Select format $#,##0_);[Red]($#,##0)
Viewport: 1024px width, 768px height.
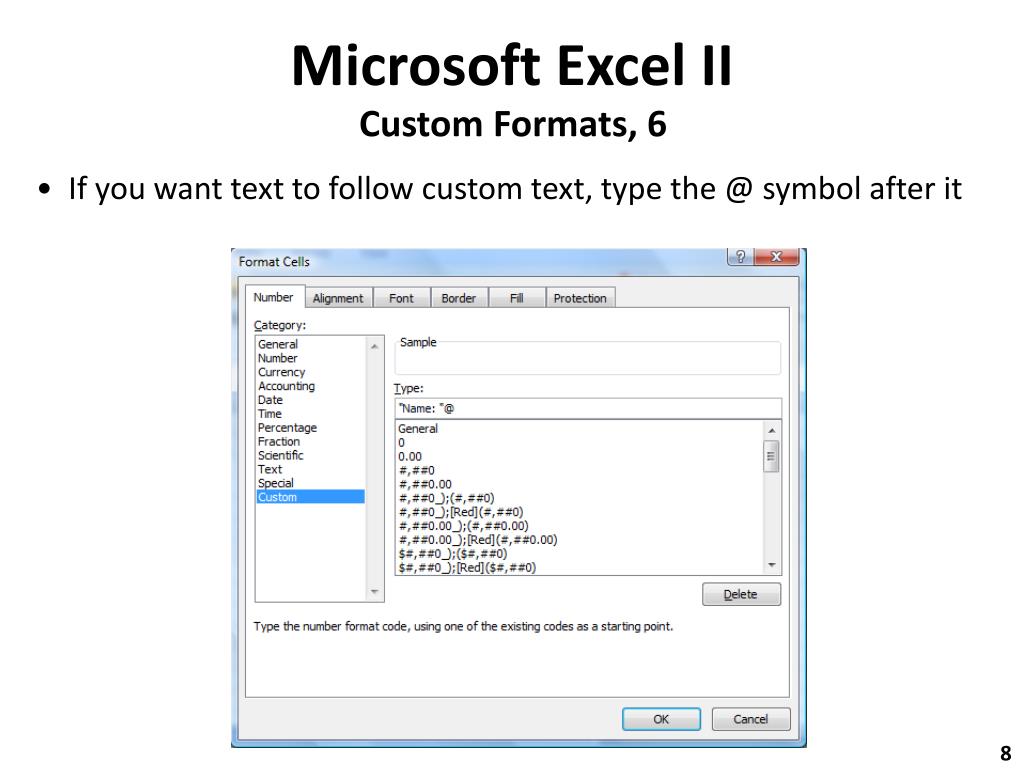pyautogui.click(x=467, y=568)
